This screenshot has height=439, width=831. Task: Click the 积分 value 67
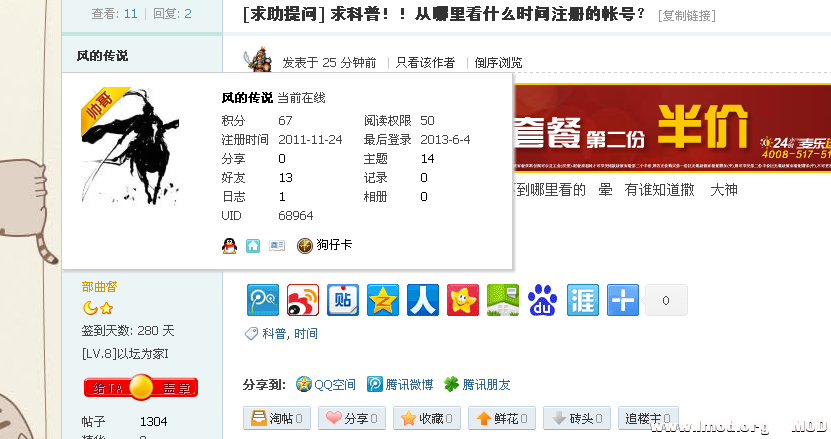click(x=285, y=120)
